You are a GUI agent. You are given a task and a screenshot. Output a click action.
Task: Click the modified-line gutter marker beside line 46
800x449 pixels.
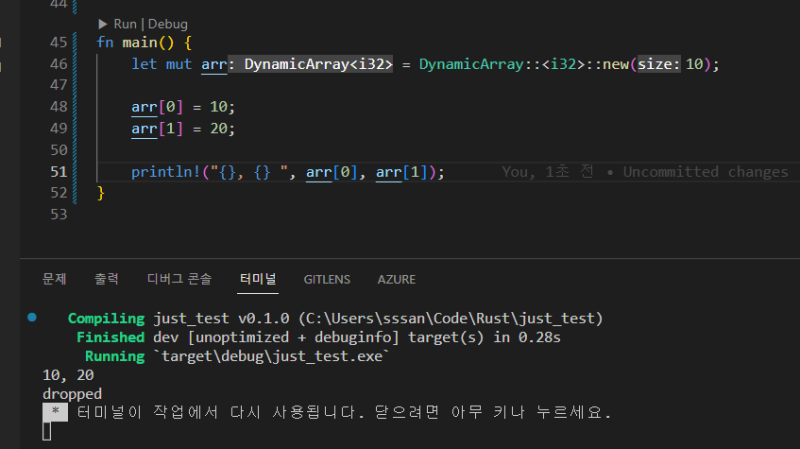pos(2,64)
